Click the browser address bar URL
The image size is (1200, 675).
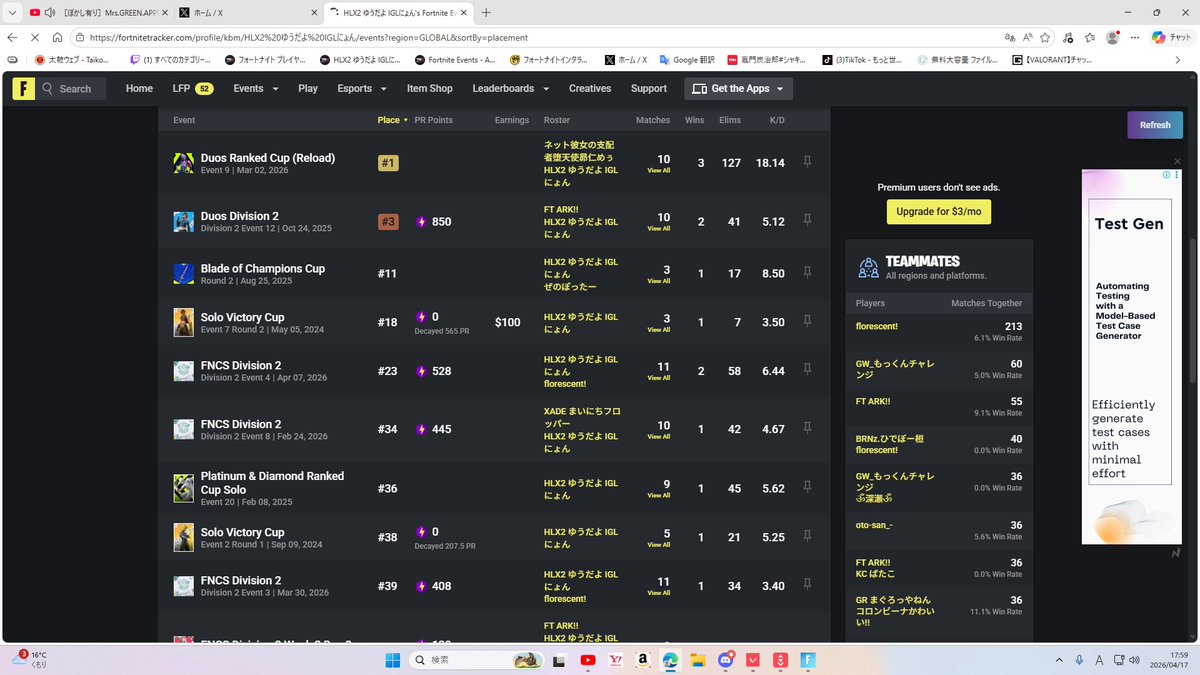(308, 37)
